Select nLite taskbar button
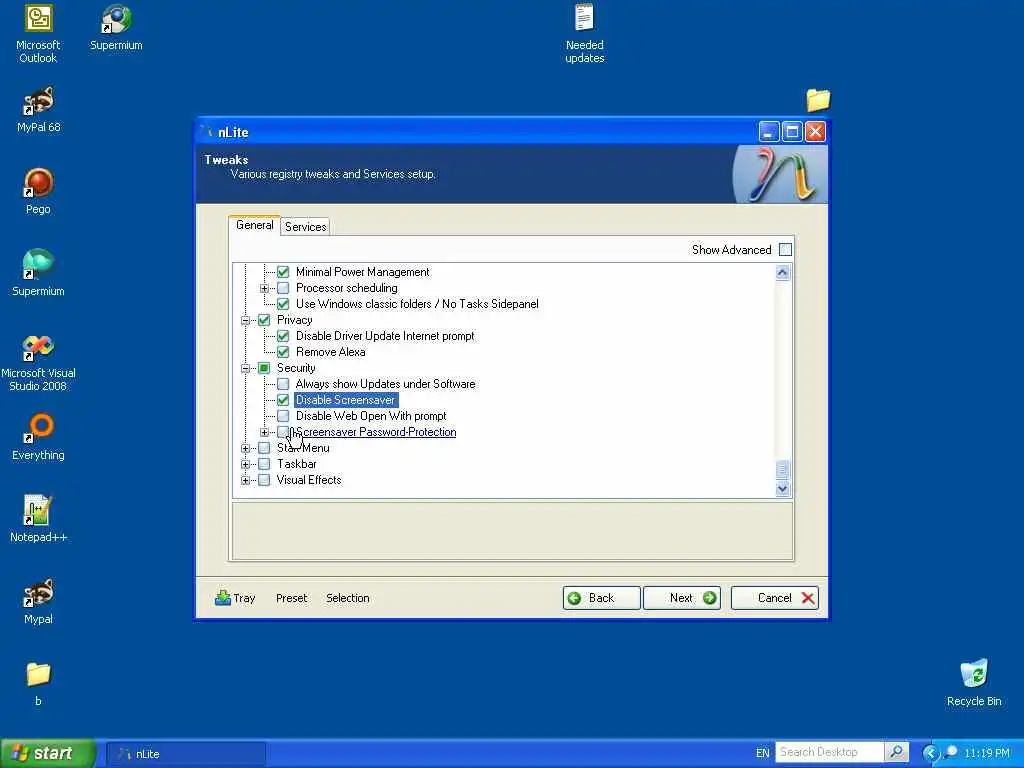This screenshot has width=1024, height=768. coord(185,754)
